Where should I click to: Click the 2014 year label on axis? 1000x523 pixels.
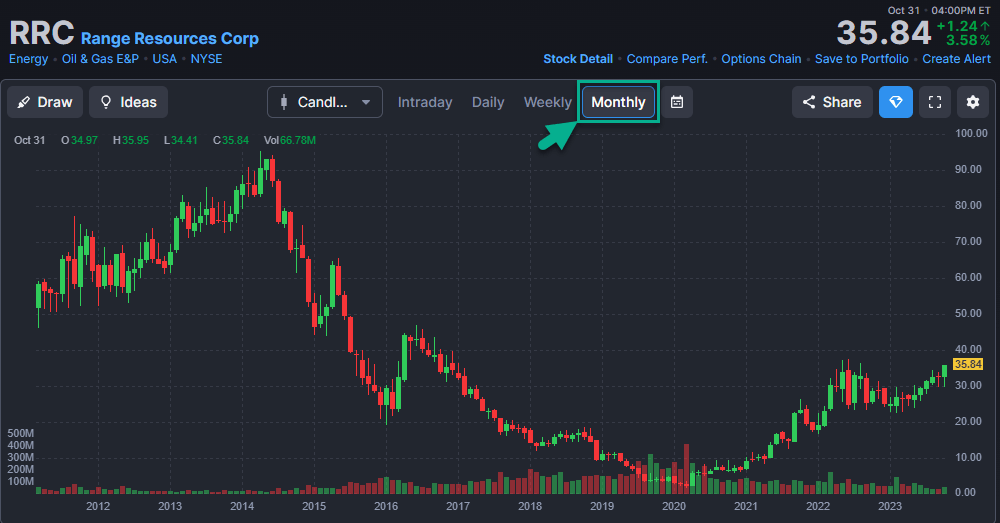click(242, 506)
